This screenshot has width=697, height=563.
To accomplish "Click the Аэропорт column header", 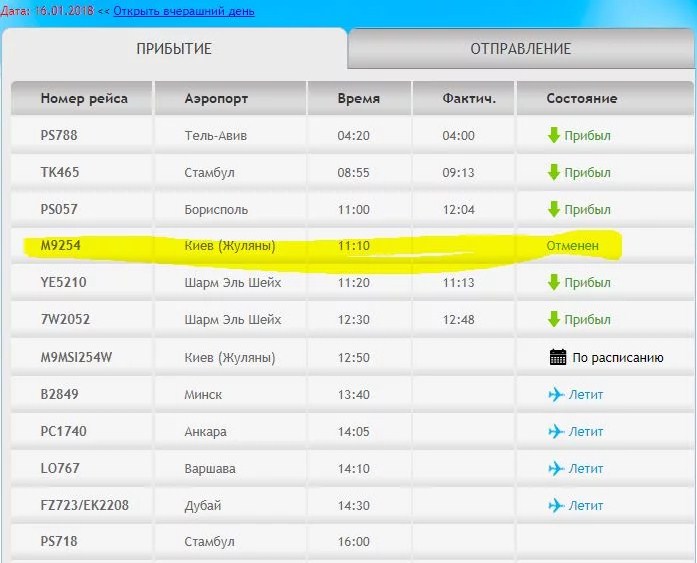I will (x=216, y=98).
